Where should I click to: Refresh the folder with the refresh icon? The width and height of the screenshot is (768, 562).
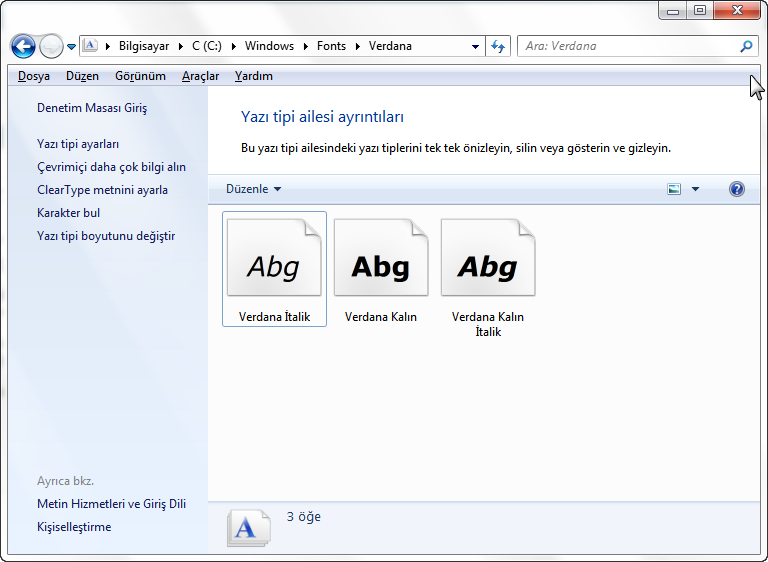pos(498,47)
